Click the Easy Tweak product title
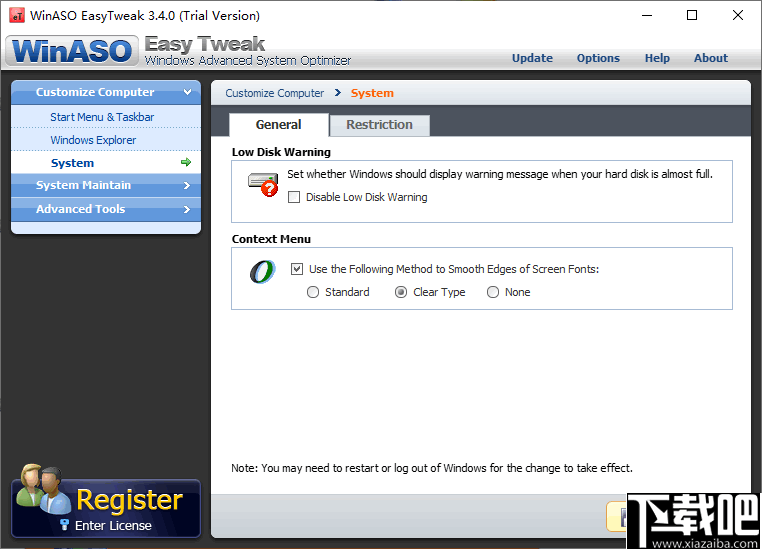 (x=205, y=44)
